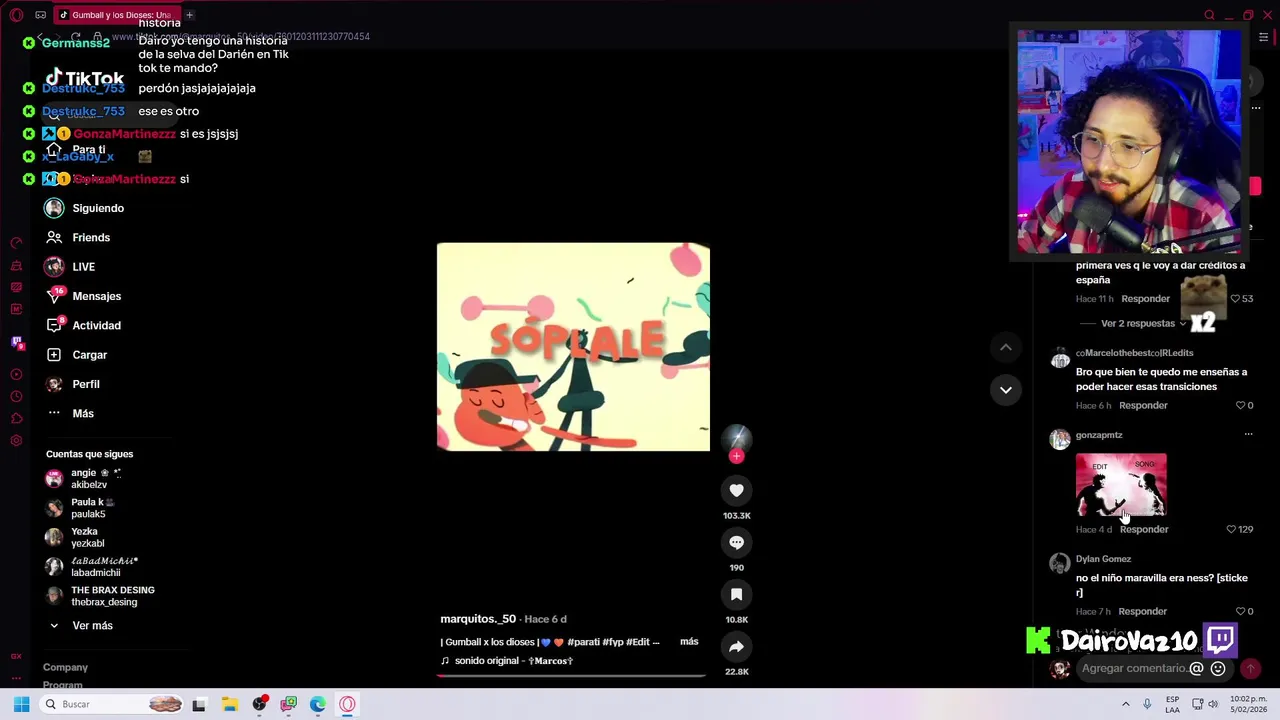Follow creator with the red plus badge
Screen dimensions: 1280x720
pyautogui.click(x=736, y=456)
